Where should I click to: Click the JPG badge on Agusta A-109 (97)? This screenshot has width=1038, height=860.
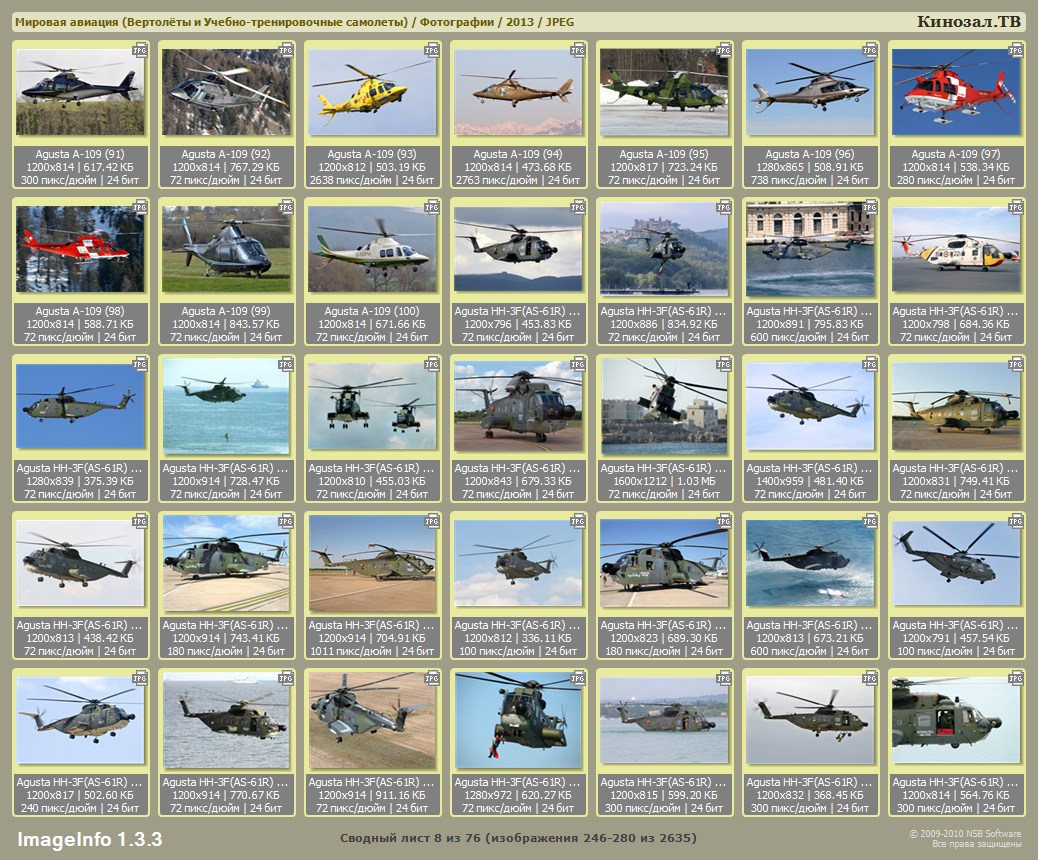(1016, 49)
